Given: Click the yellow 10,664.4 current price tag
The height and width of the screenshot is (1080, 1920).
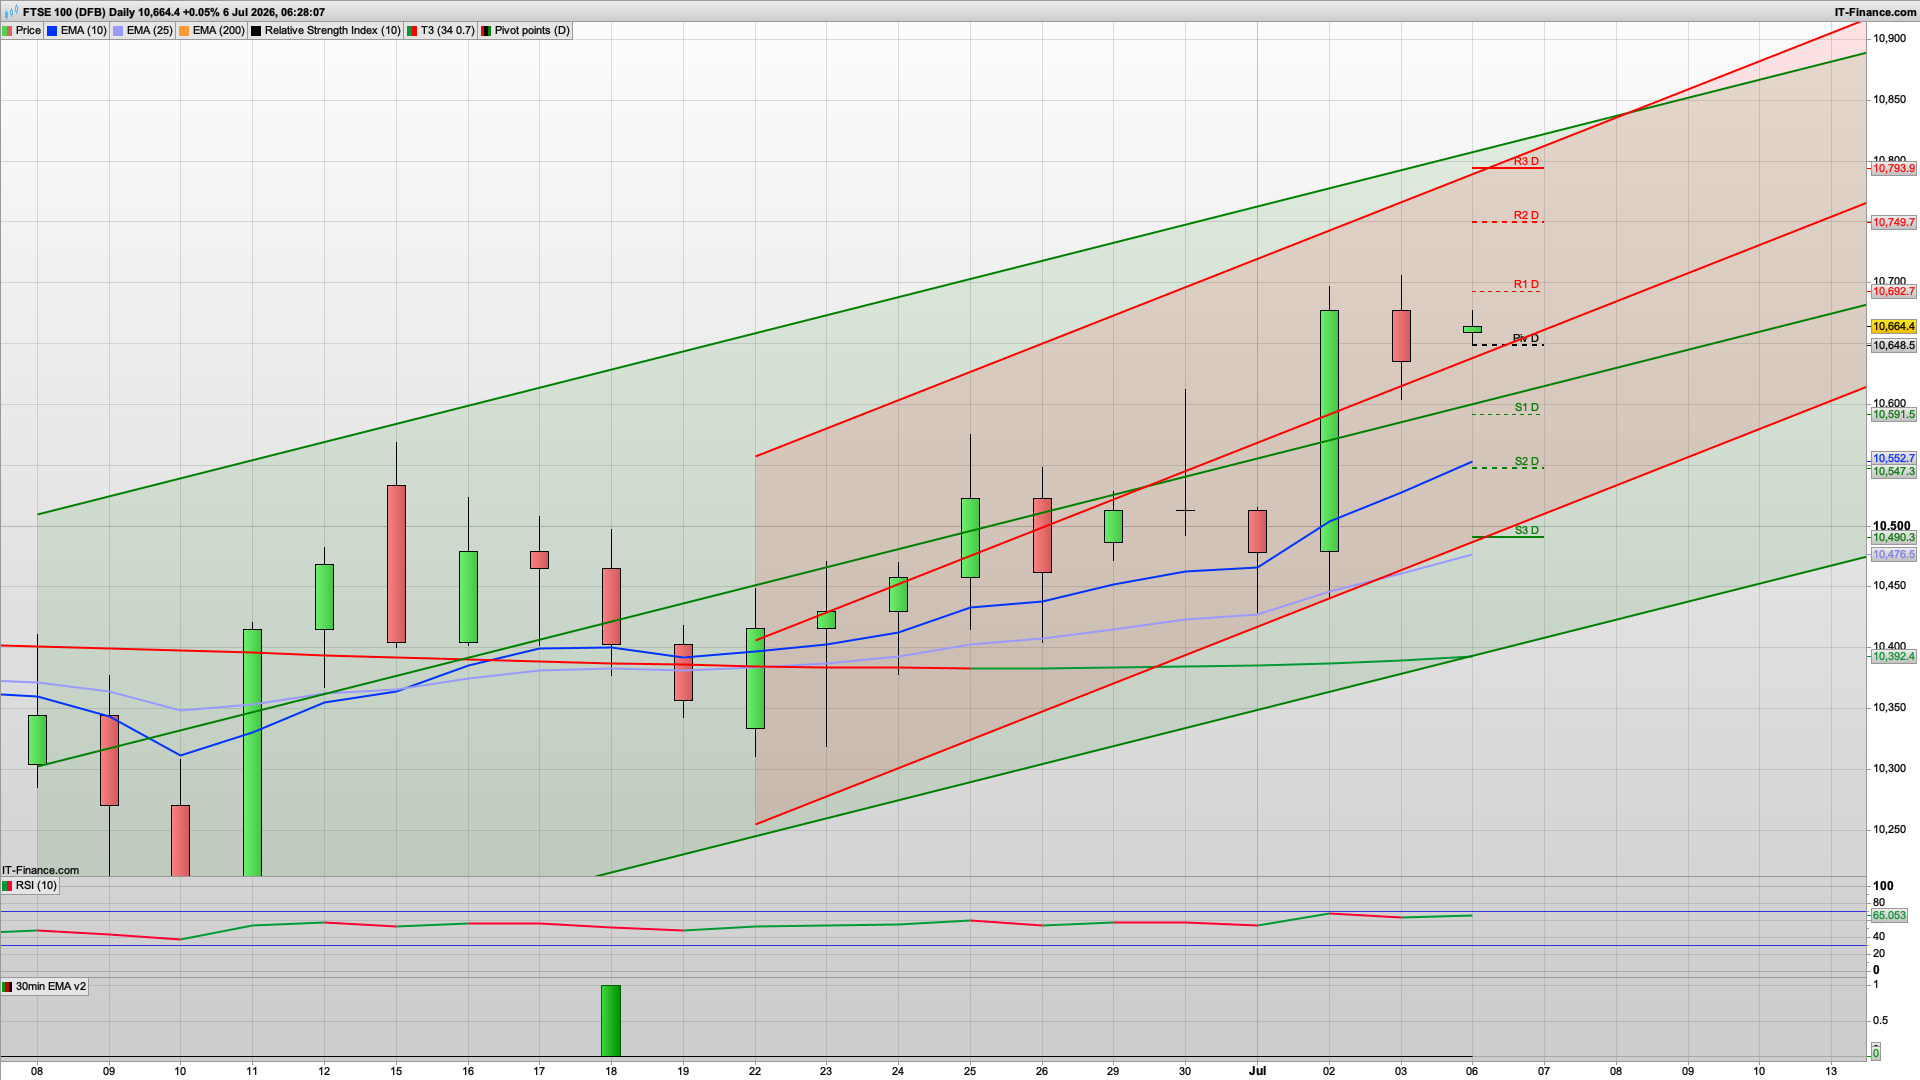Looking at the screenshot, I should [x=1893, y=327].
